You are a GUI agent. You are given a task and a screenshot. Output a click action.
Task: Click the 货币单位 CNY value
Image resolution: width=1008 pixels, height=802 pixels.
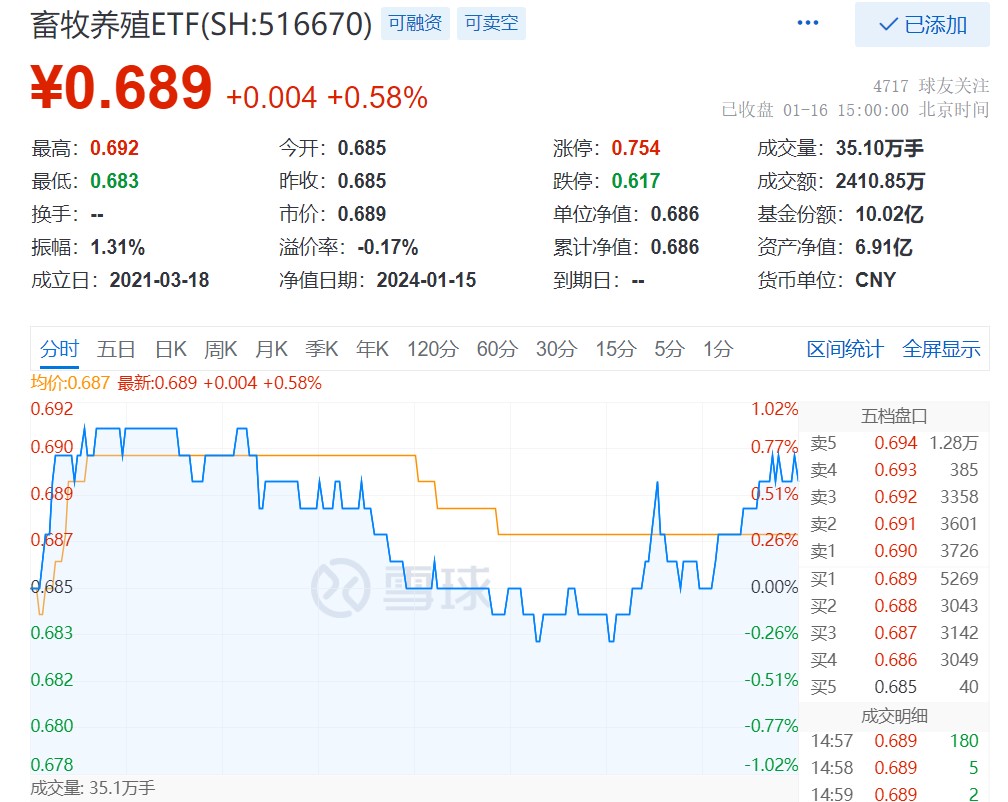[x=876, y=280]
